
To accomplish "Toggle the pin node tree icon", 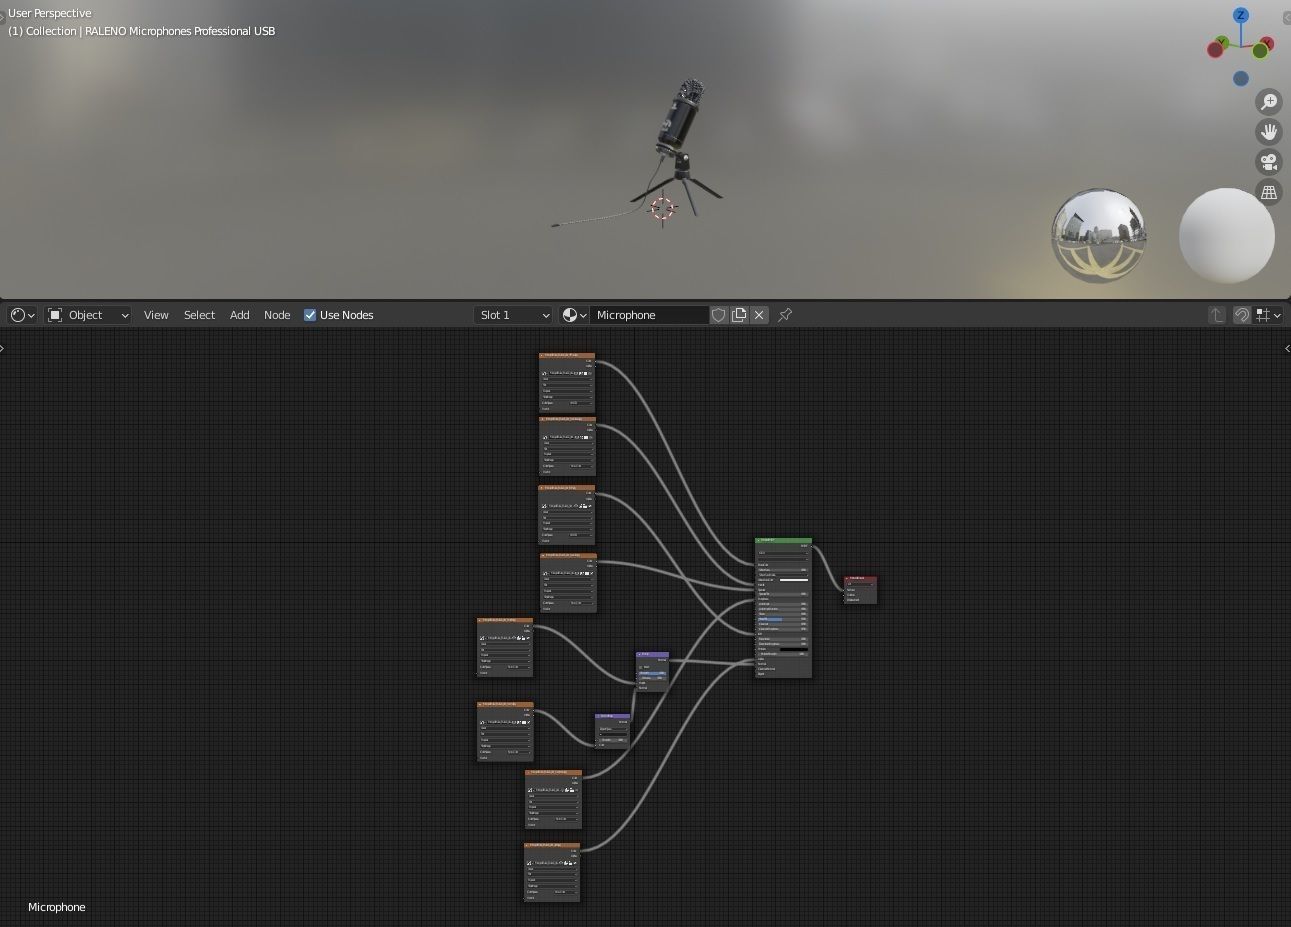I will (785, 315).
